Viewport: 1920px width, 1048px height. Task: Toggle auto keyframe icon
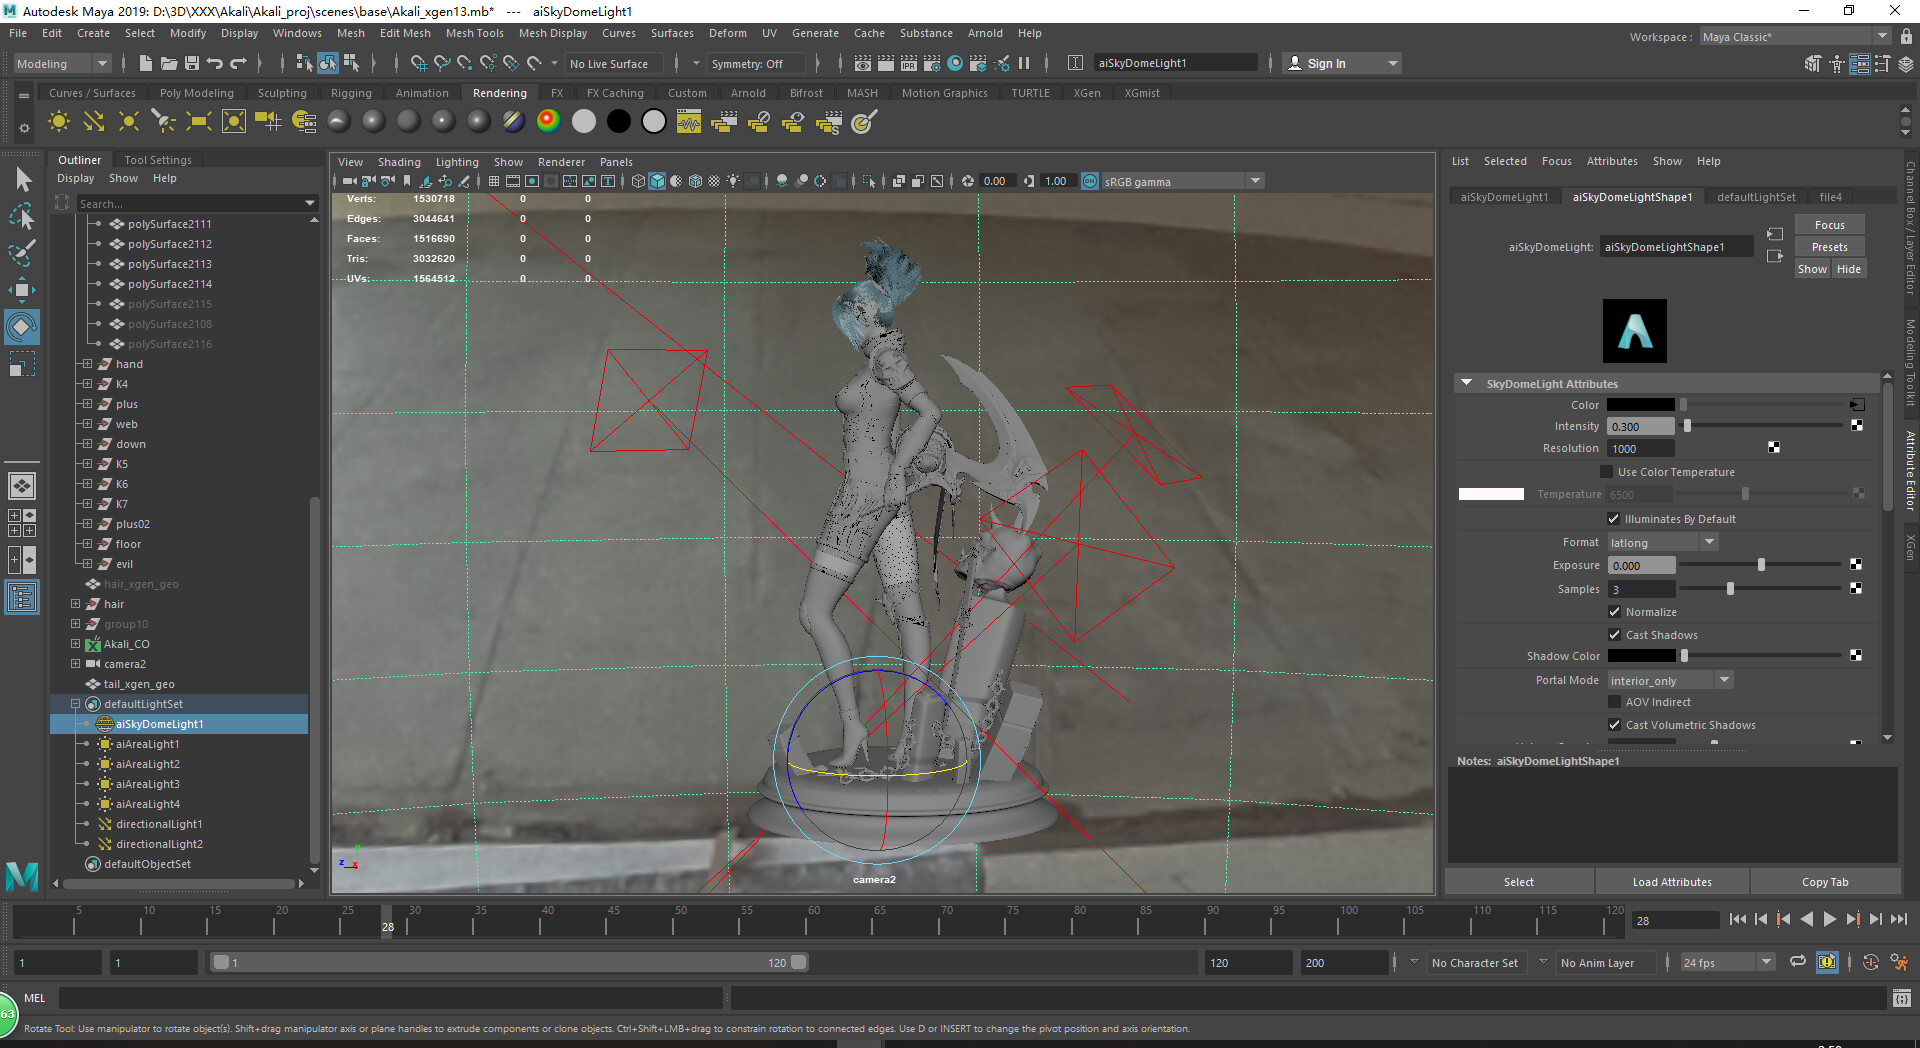click(1870, 962)
